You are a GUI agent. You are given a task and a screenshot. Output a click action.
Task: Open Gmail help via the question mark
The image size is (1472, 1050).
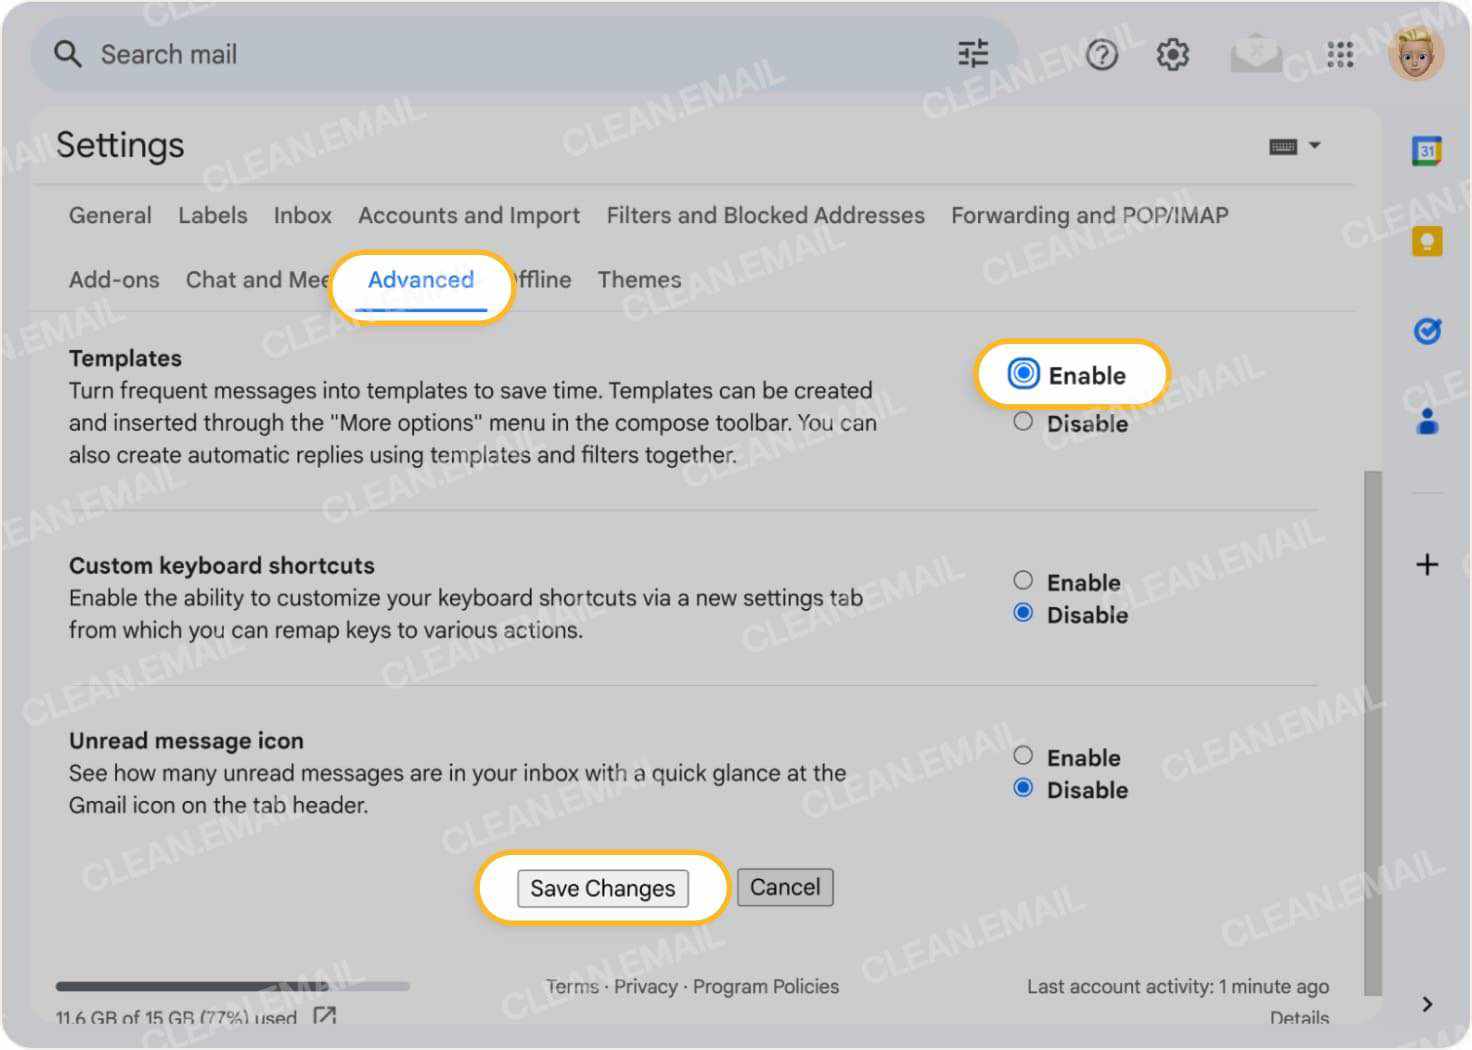(x=1101, y=55)
